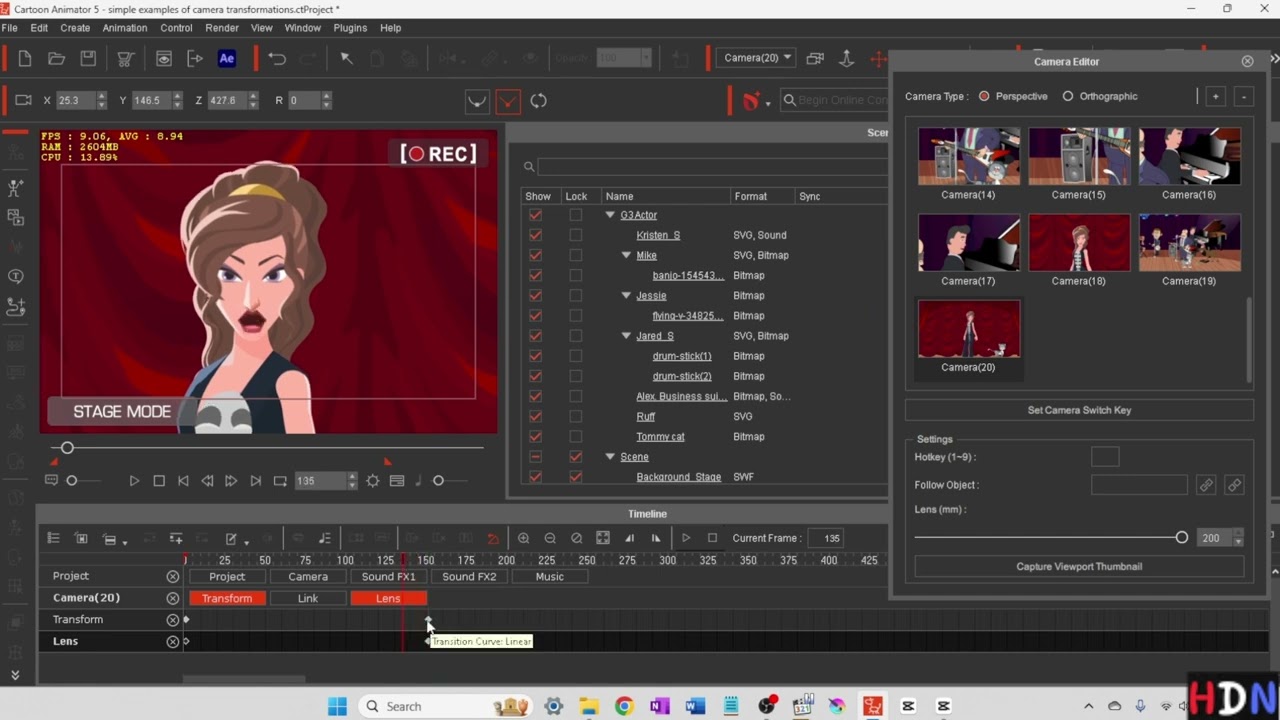The image size is (1280, 720).
Task: Open the Render menu
Action: click(222, 28)
